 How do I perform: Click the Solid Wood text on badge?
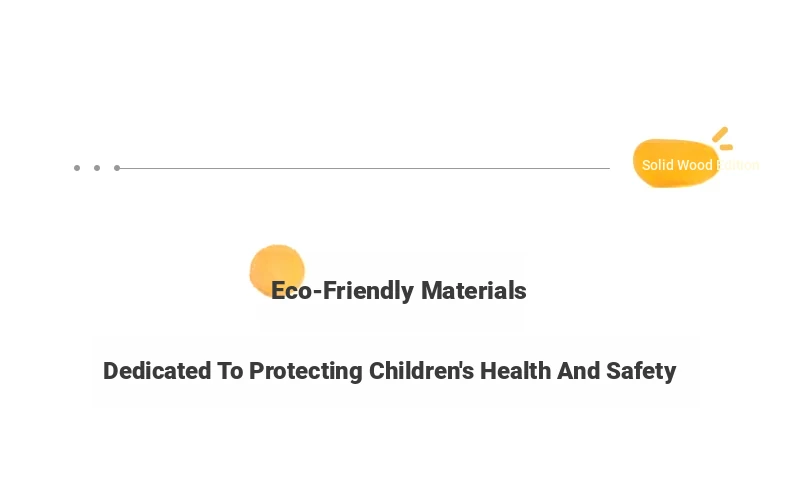coord(677,165)
